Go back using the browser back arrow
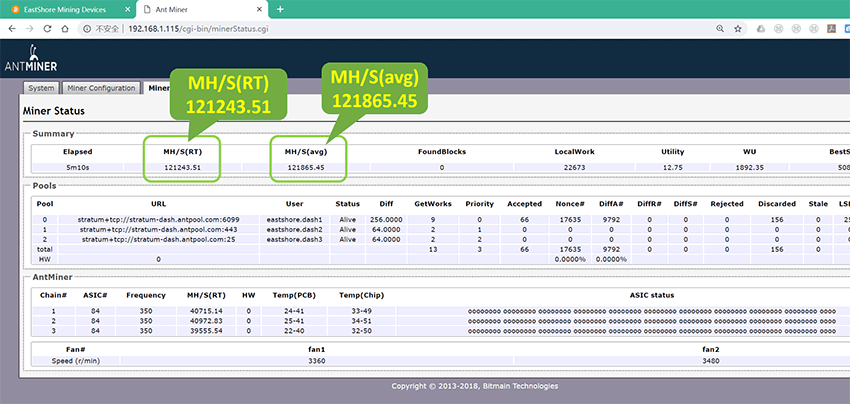The width and height of the screenshot is (850, 404). 12,29
